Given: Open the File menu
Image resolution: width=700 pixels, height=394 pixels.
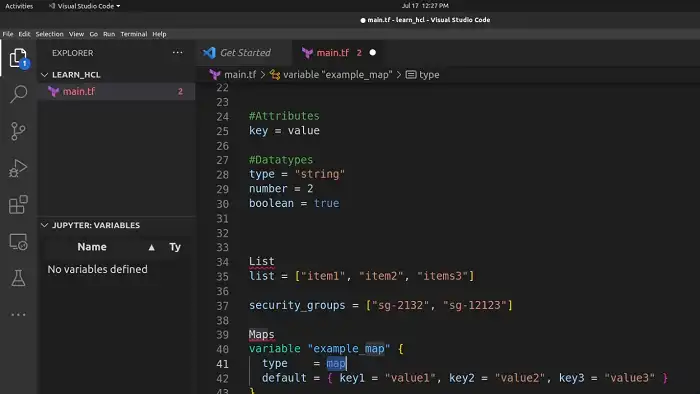Looking at the screenshot, I should point(8,34).
